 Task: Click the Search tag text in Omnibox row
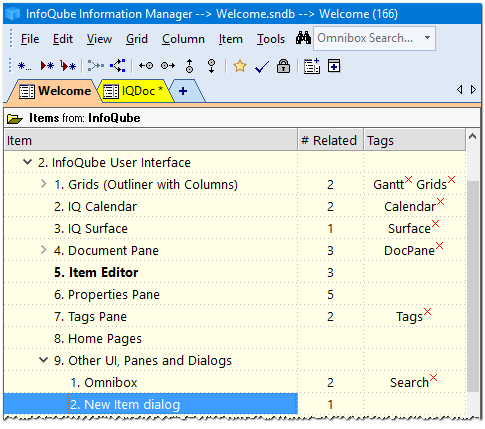[x=409, y=383]
